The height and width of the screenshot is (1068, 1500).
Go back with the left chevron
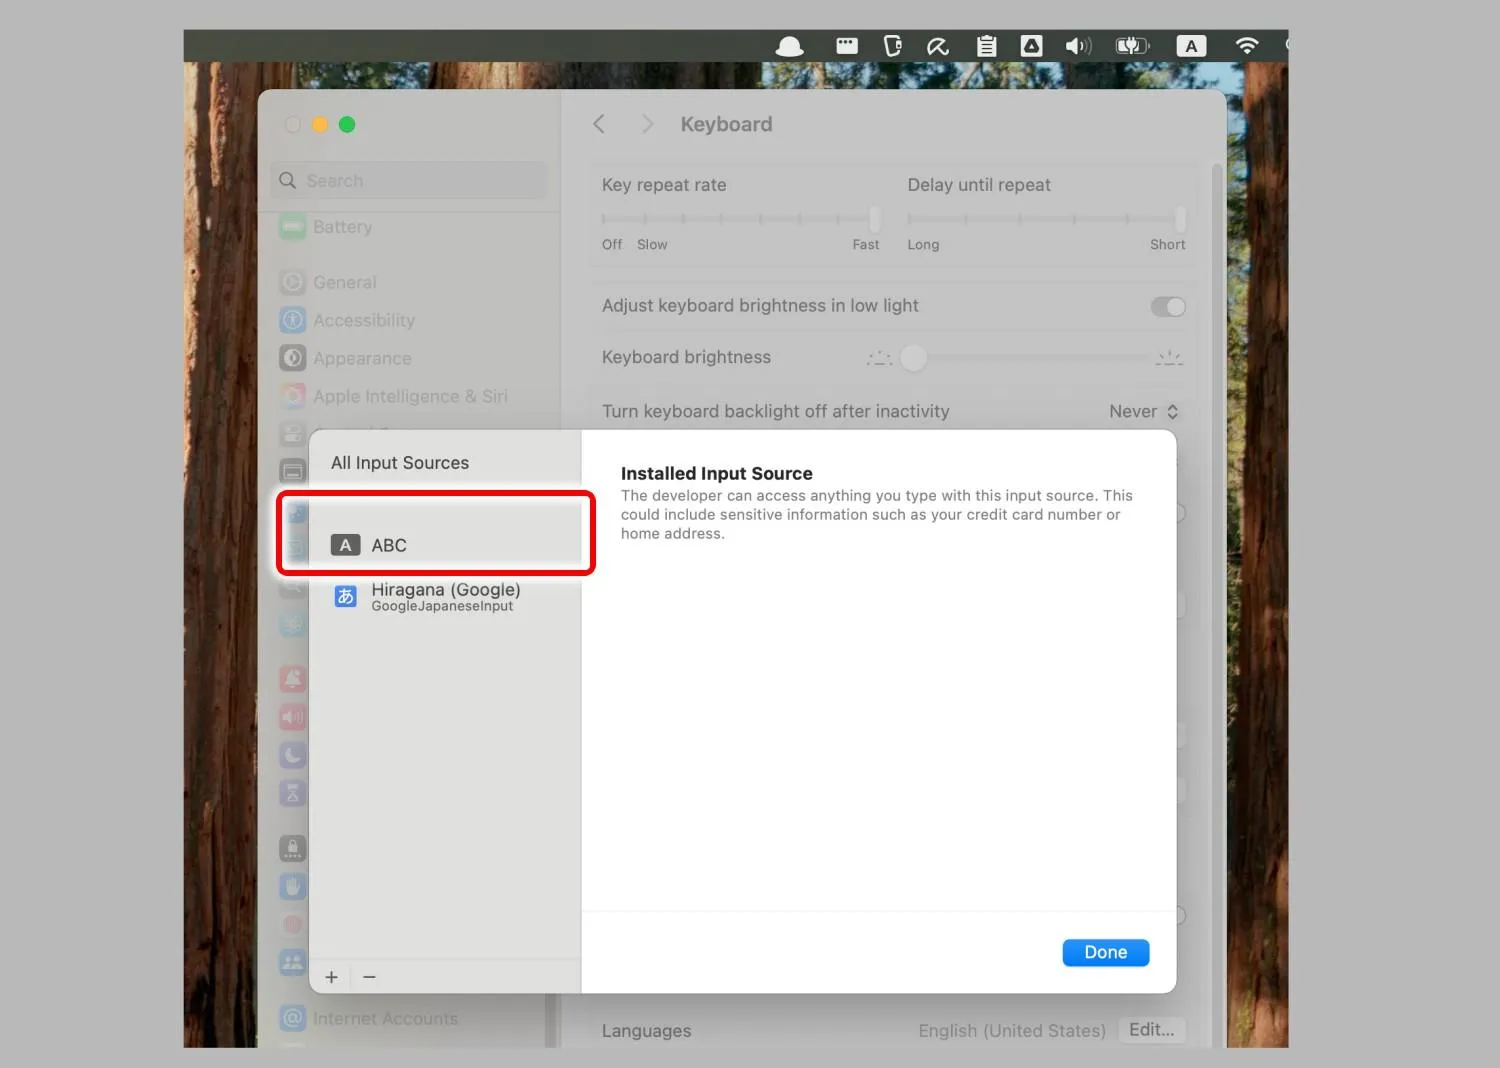tap(599, 124)
